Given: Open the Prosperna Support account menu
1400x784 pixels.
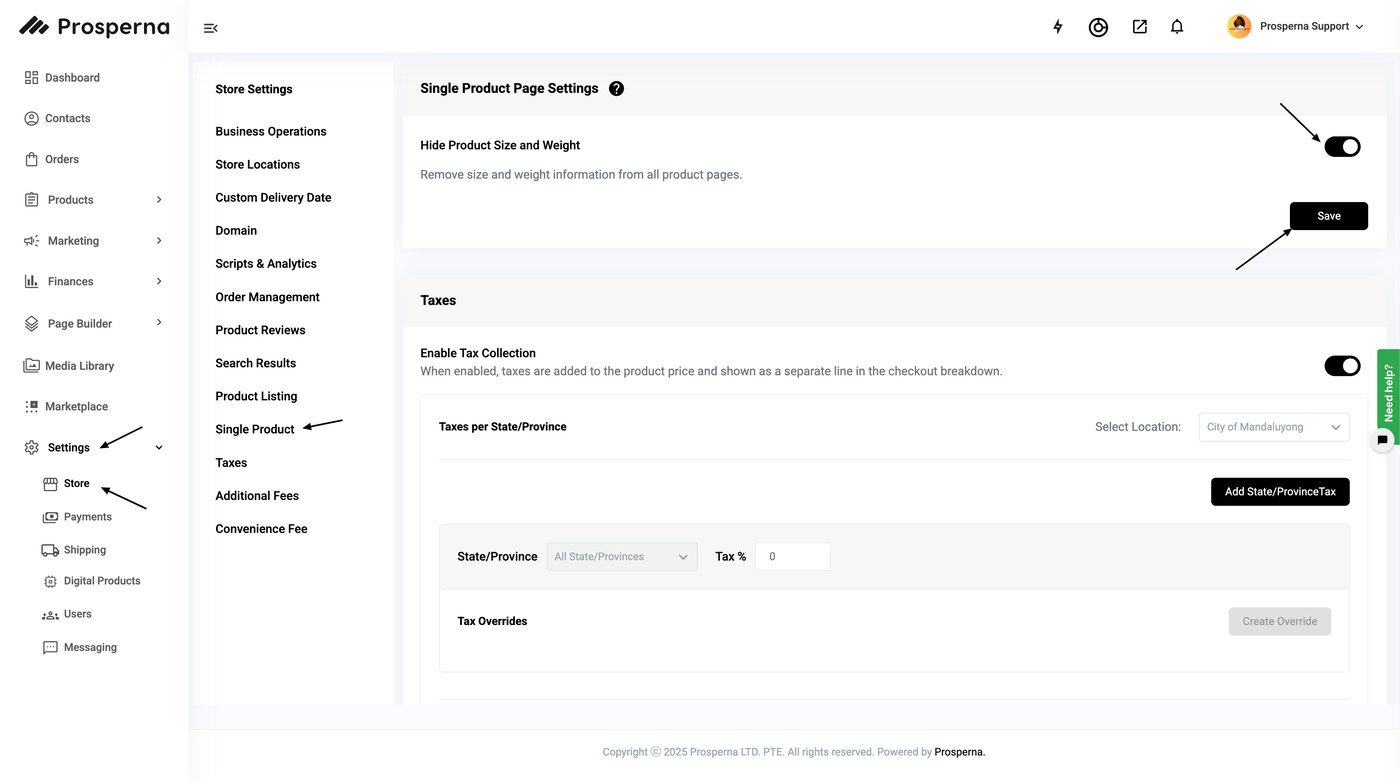Looking at the screenshot, I should (x=1296, y=27).
